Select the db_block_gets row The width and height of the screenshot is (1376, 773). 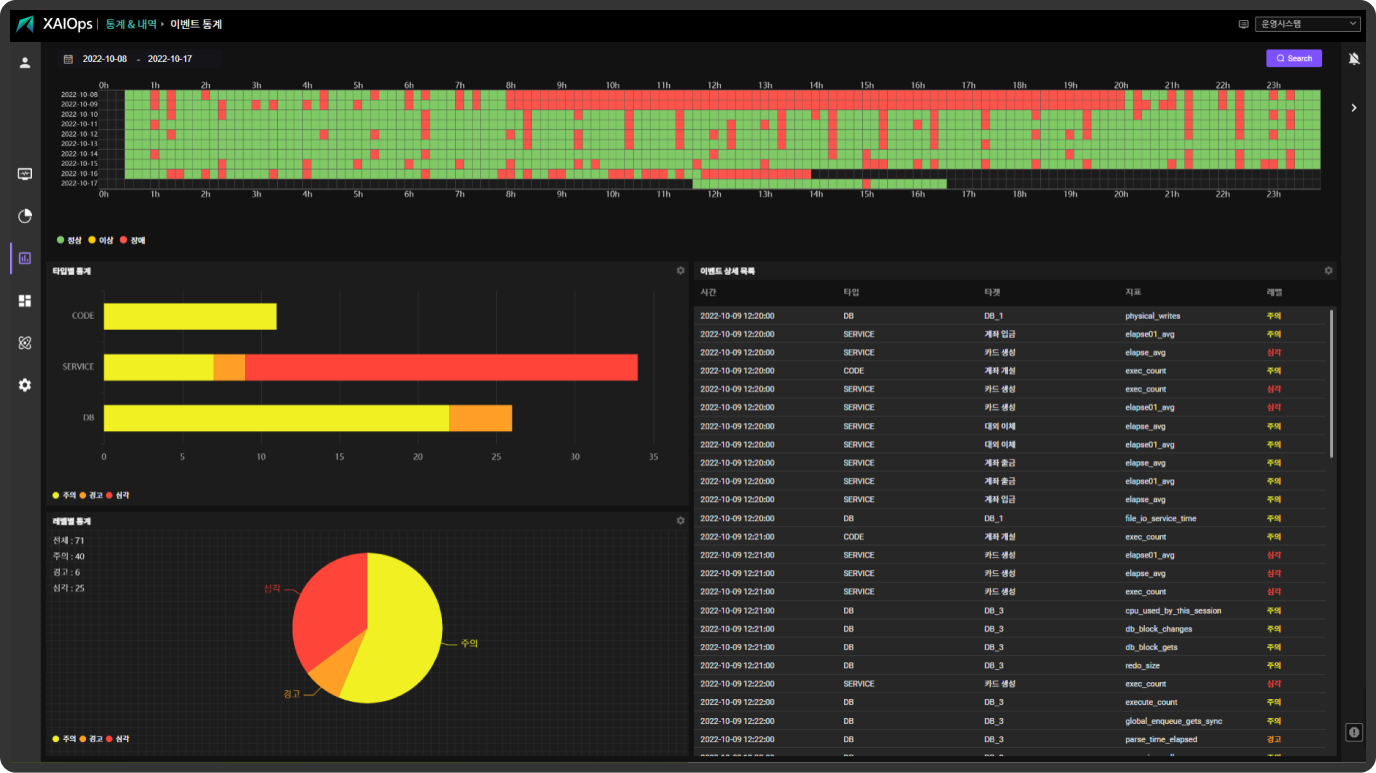pyautogui.click(x=1010, y=647)
